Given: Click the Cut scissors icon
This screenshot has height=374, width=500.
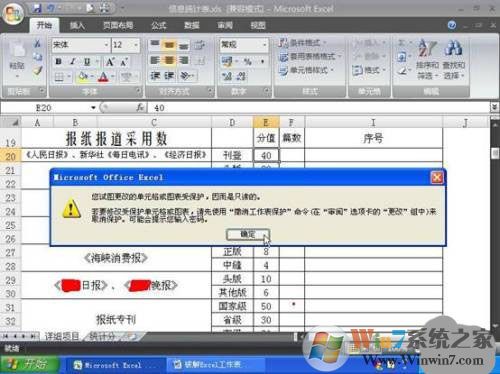Looking at the screenshot, I should point(37,43).
